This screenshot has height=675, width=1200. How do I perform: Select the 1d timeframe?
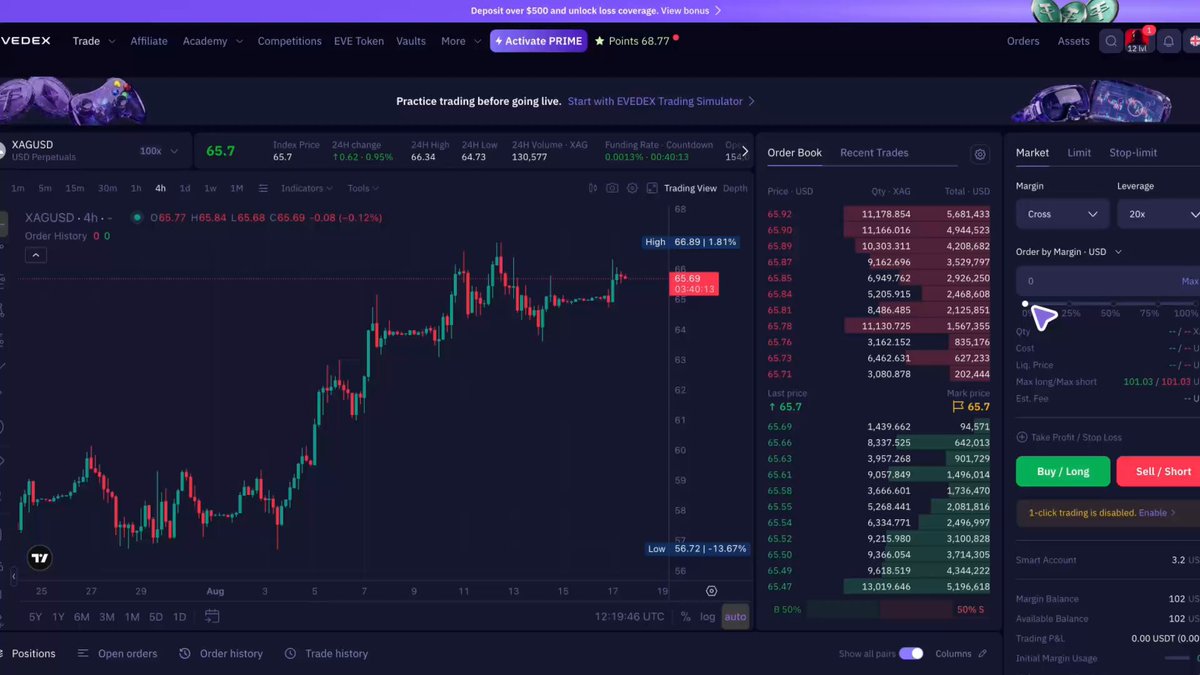pyautogui.click(x=185, y=188)
